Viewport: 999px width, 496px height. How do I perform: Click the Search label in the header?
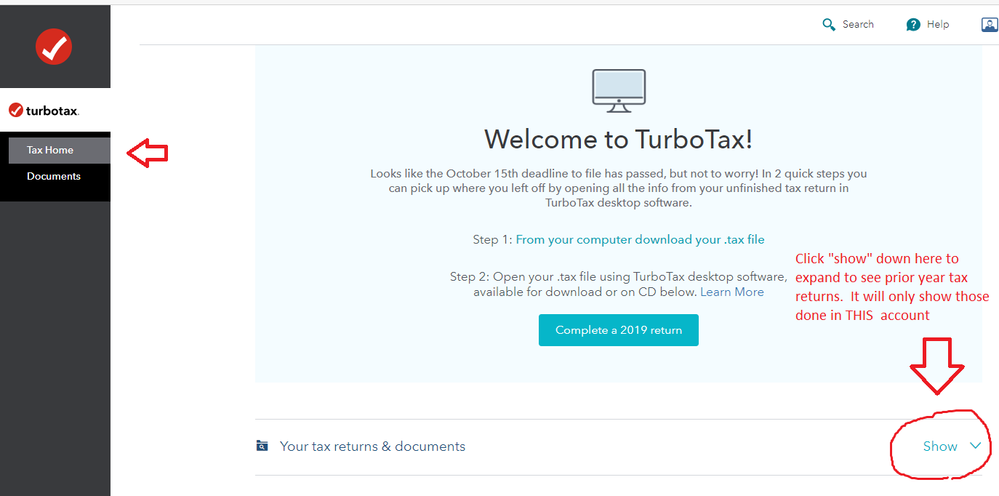857,25
